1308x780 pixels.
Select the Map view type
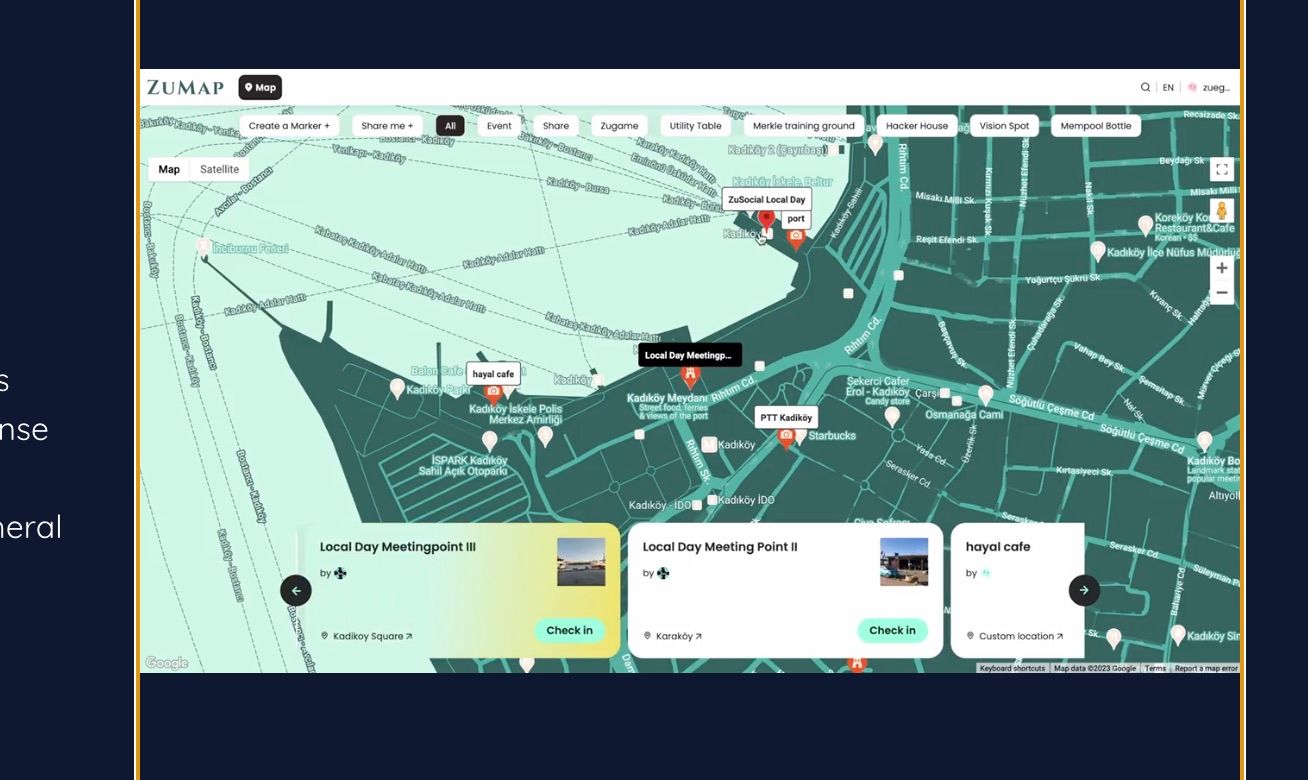click(x=169, y=170)
